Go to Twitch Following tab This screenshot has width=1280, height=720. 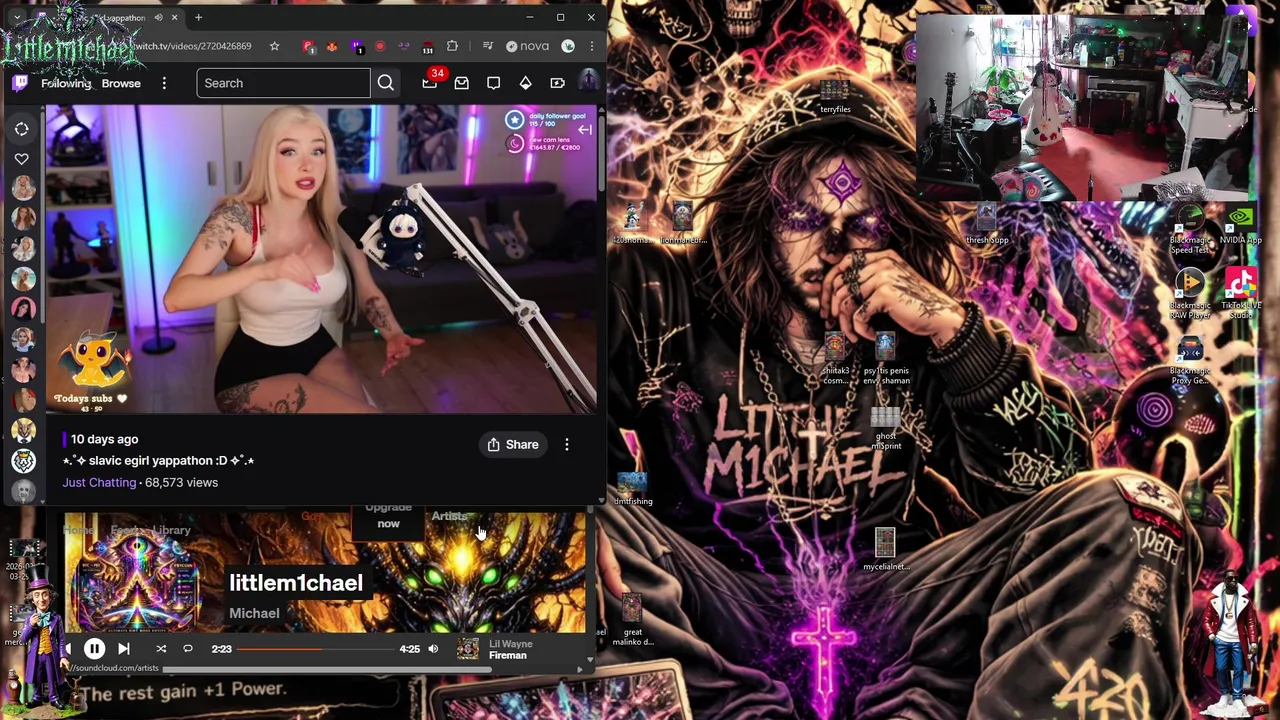[66, 83]
